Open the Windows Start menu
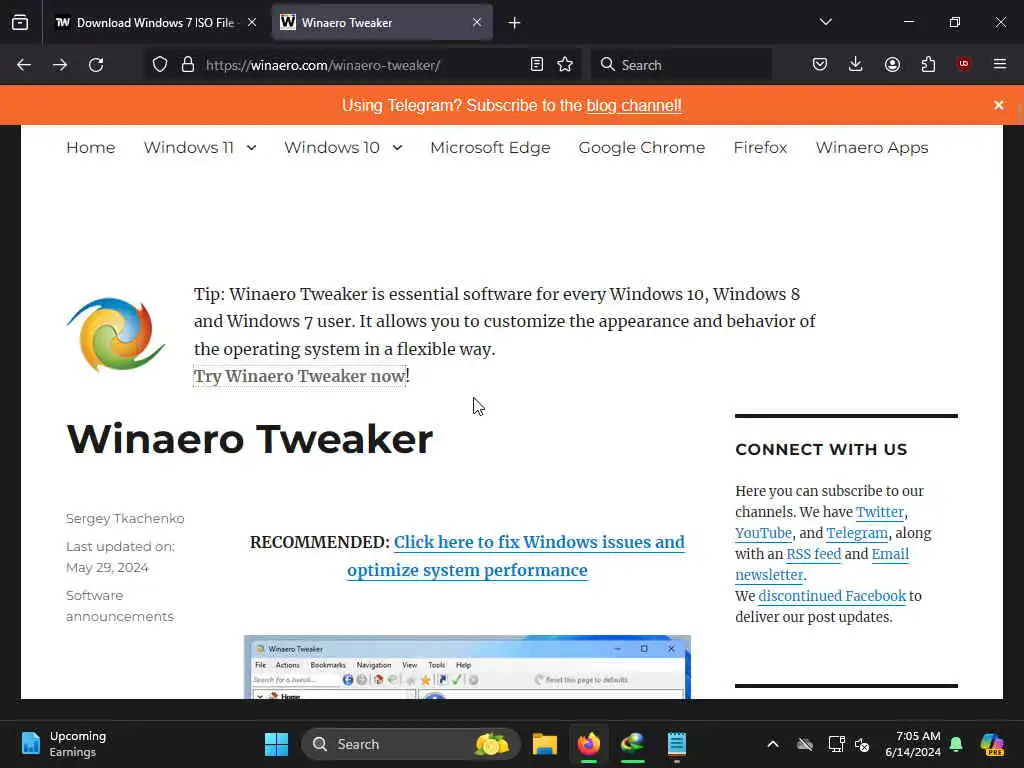Image resolution: width=1024 pixels, height=768 pixels. pyautogui.click(x=276, y=744)
